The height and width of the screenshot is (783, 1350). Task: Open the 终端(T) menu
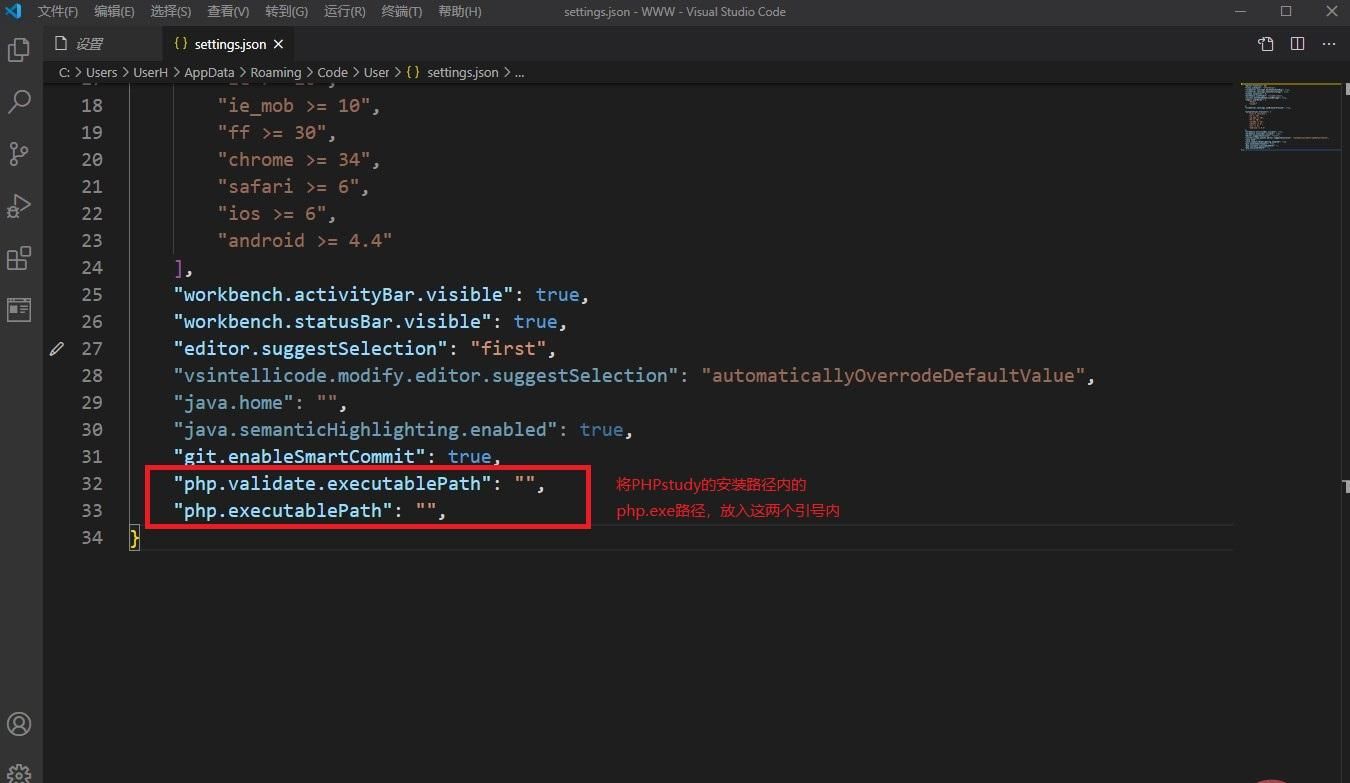[402, 11]
